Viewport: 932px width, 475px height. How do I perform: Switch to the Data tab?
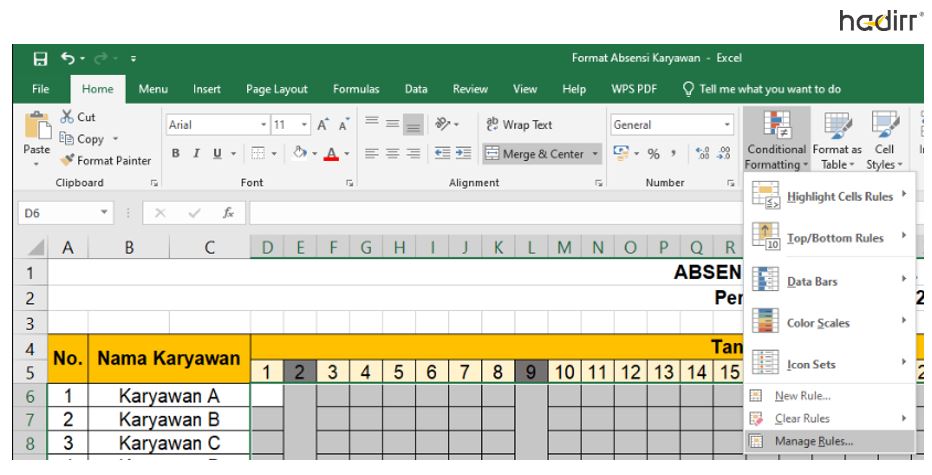click(x=416, y=89)
